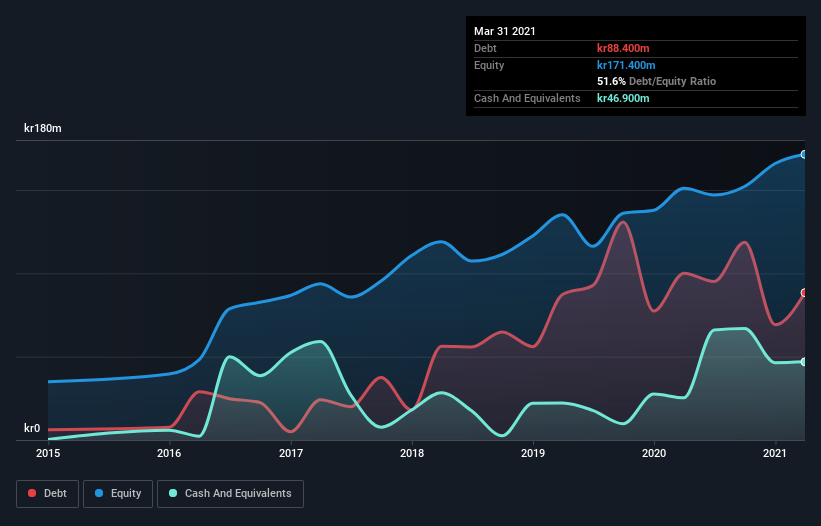821x526 pixels.
Task: Click the Equity label in tooltip
Action: click(489, 65)
